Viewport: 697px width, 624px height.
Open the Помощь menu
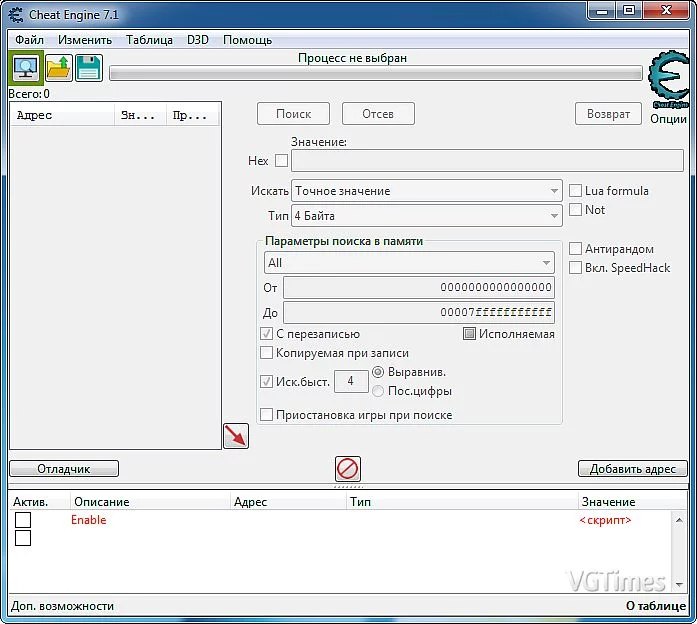click(248, 40)
